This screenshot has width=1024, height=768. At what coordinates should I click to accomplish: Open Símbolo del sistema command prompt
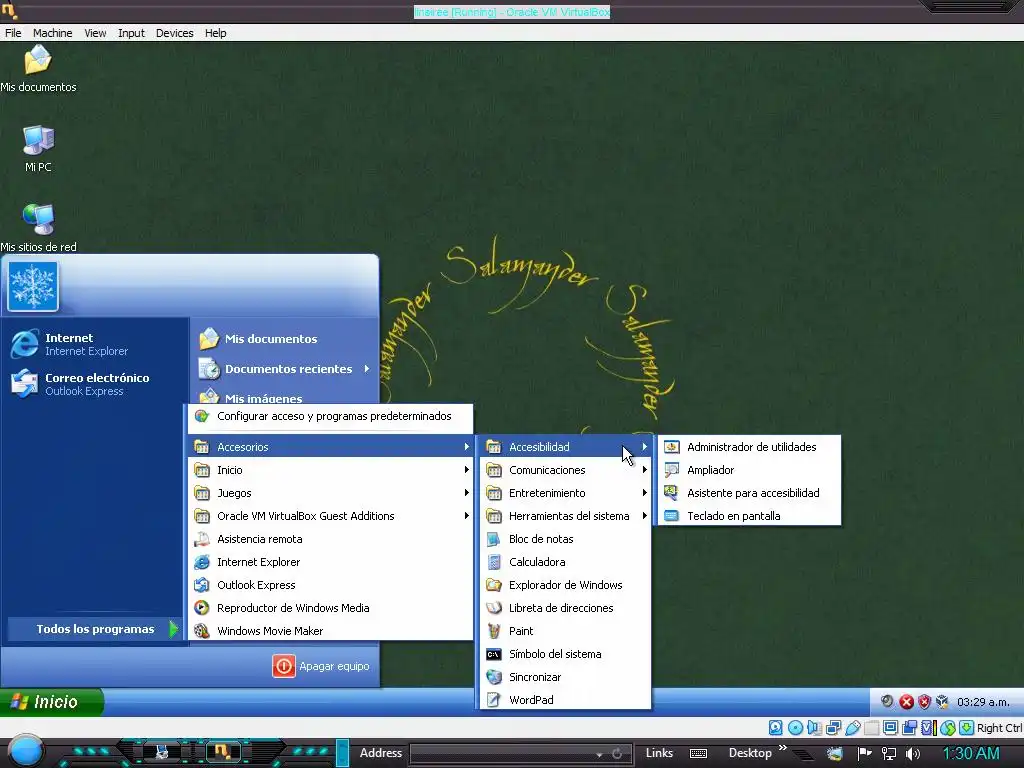pos(566,654)
